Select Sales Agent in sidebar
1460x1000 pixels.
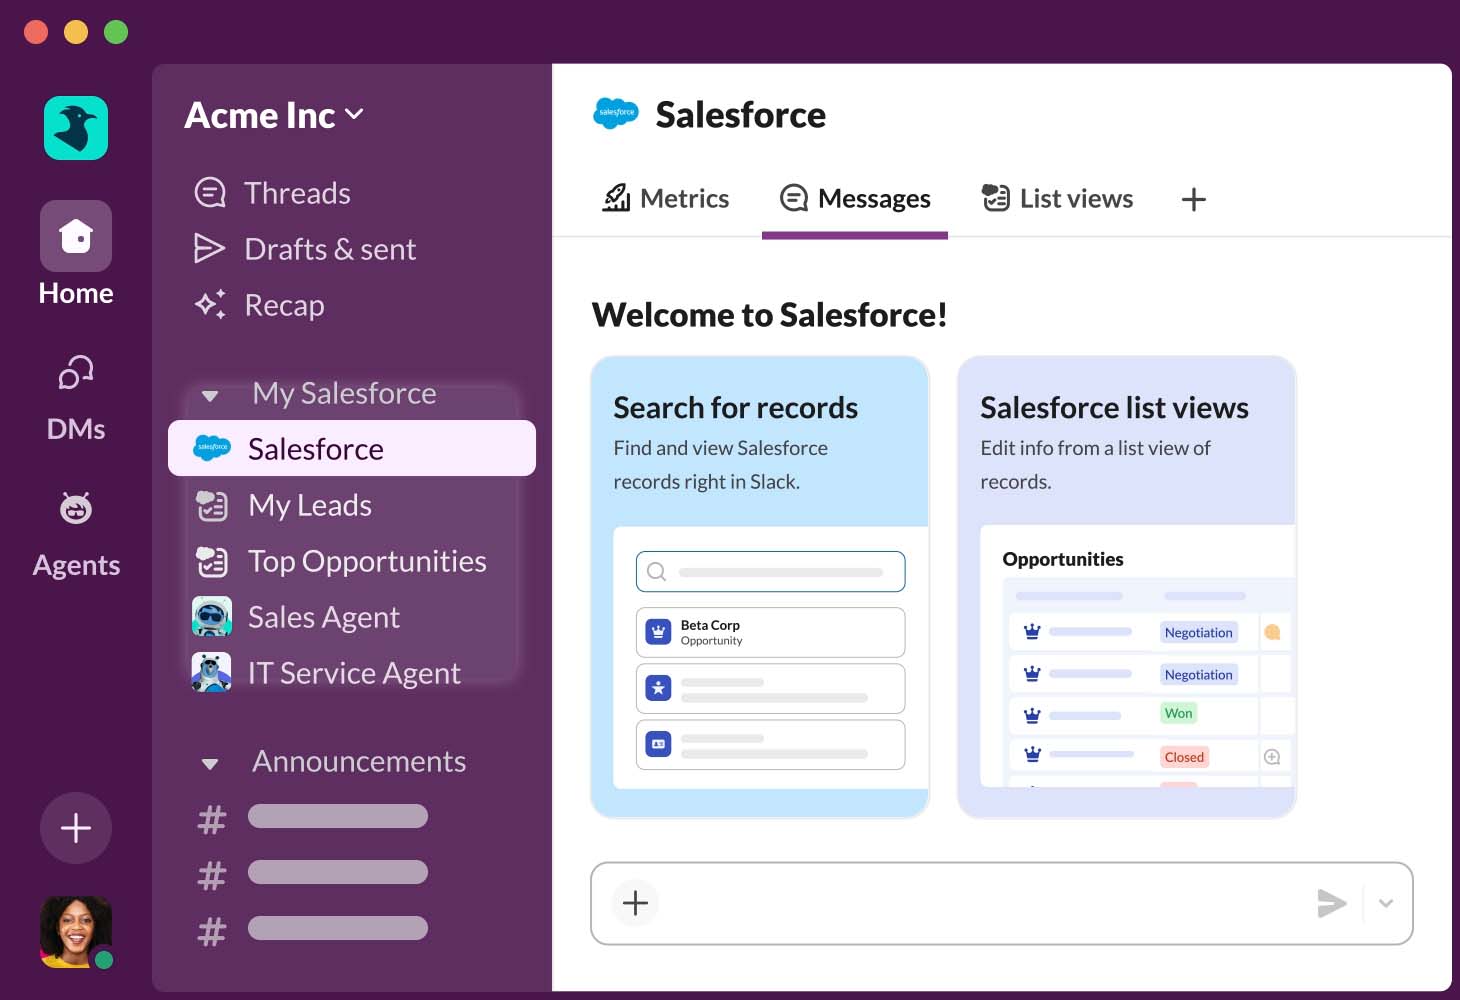pyautogui.click(x=323, y=617)
